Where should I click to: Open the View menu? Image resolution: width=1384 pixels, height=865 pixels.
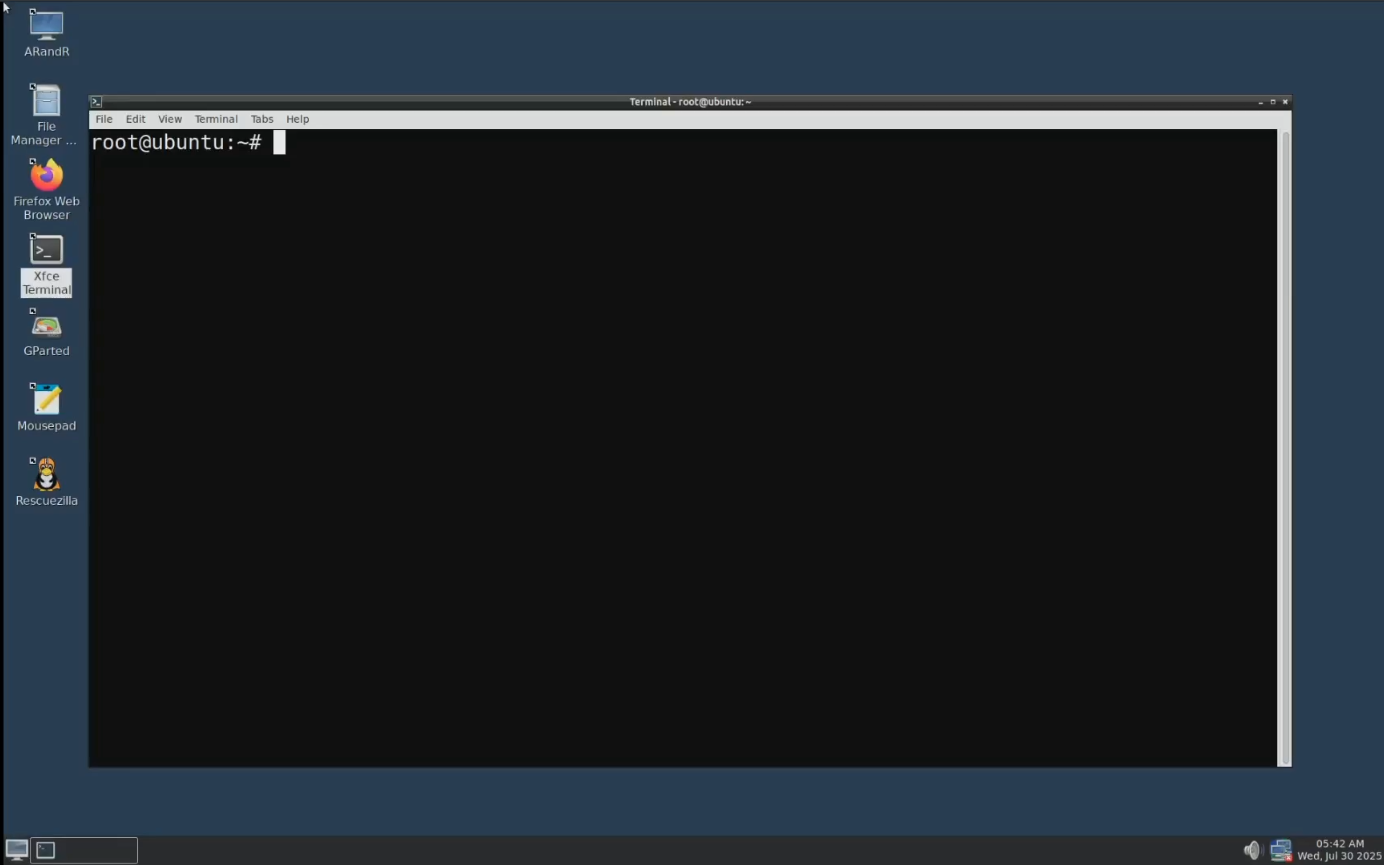170,119
